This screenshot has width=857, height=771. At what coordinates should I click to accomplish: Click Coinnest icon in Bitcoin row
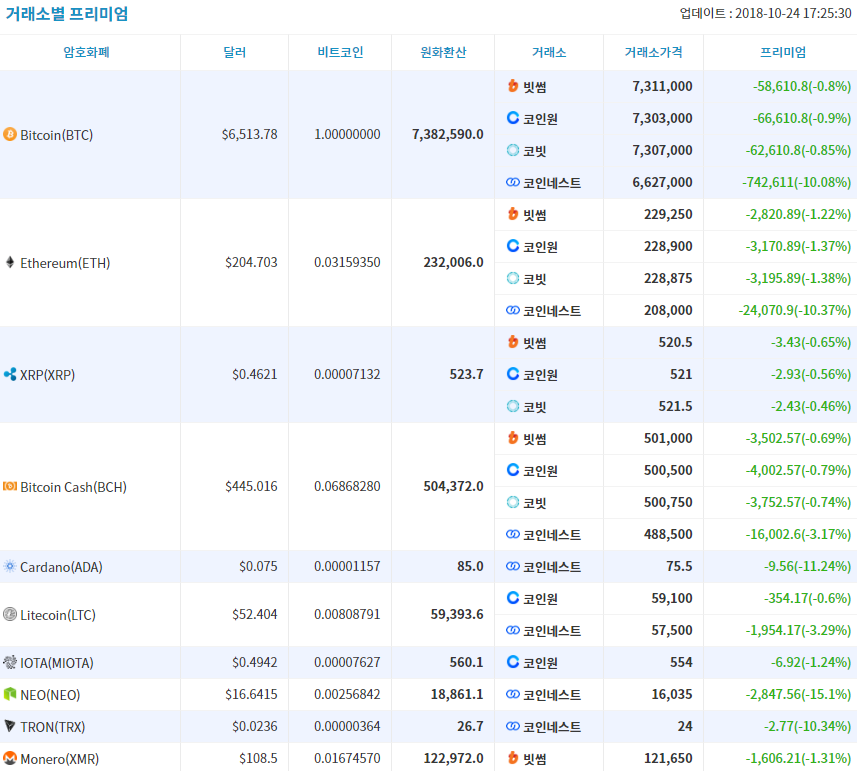pyautogui.click(x=513, y=182)
